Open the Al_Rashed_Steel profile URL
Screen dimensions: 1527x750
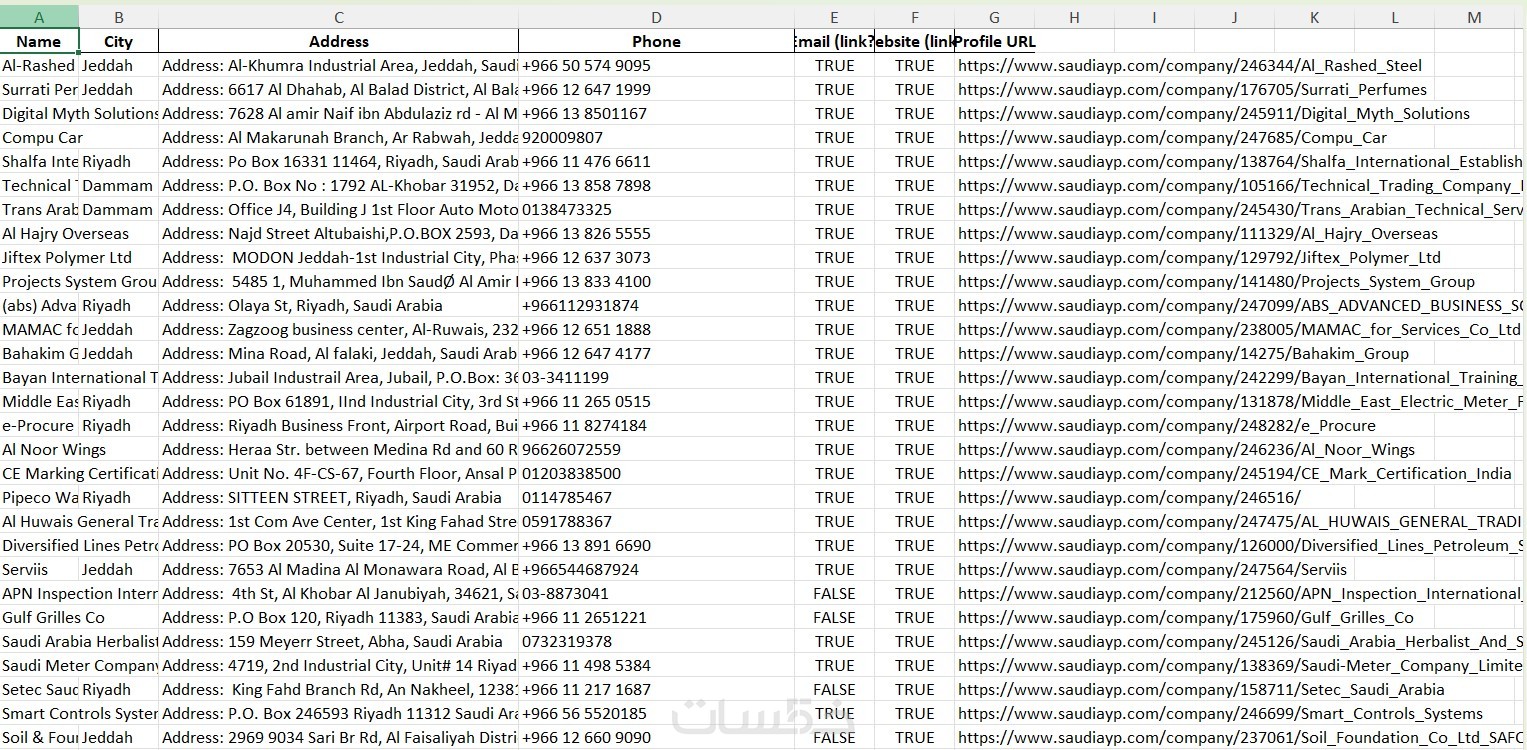[x=1189, y=65]
